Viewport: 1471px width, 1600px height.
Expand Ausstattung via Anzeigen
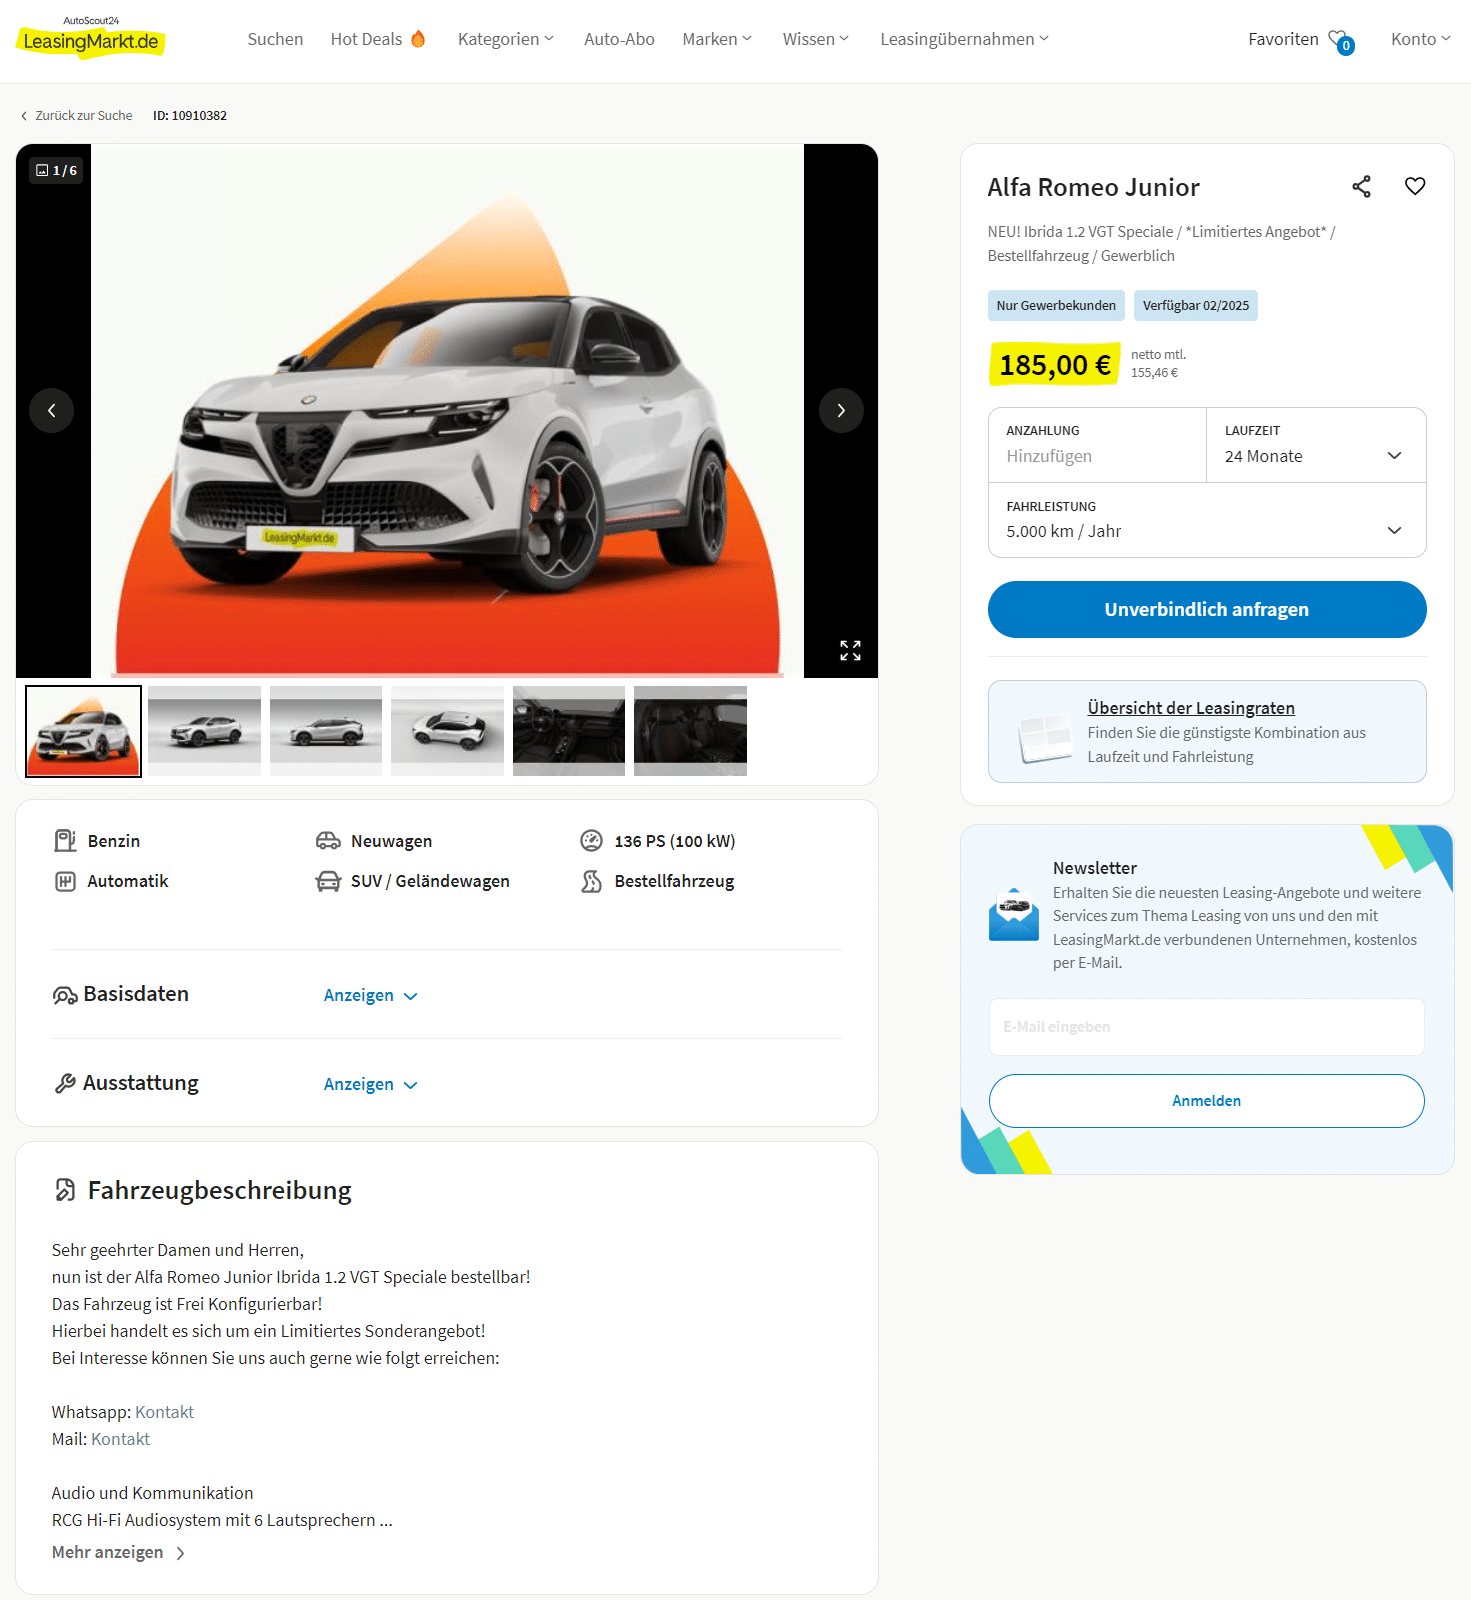tap(371, 1085)
